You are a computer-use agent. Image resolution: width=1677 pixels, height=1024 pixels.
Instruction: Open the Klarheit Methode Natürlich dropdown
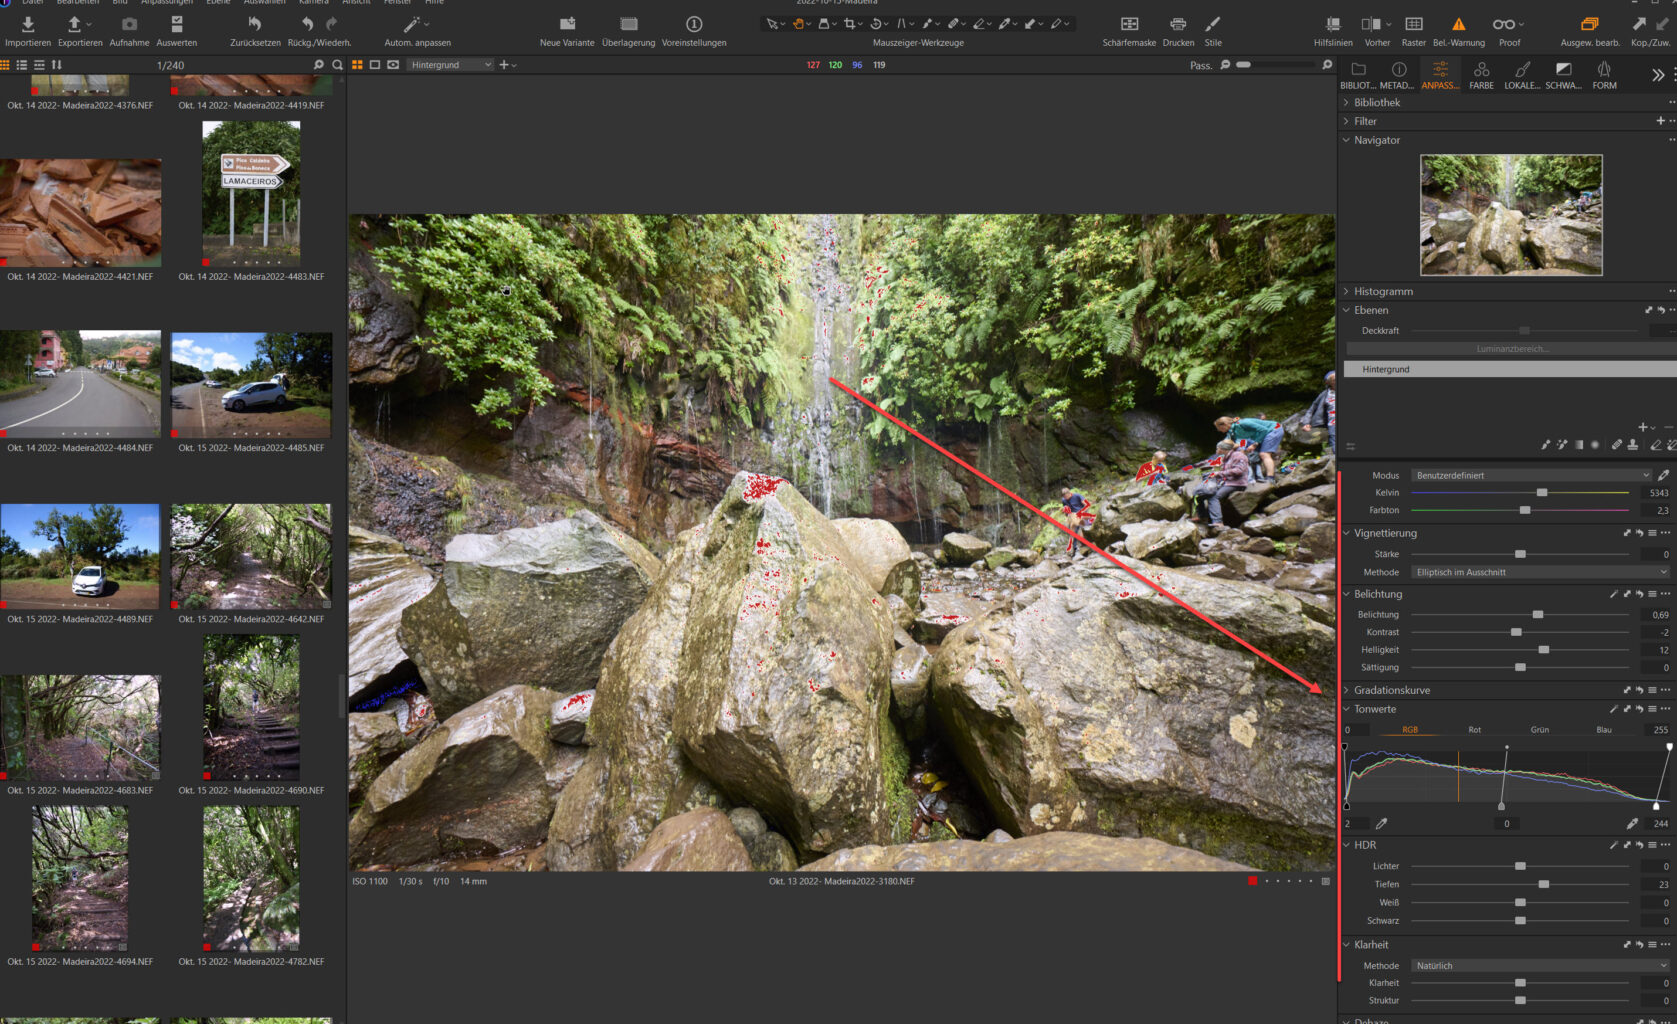[1540, 966]
